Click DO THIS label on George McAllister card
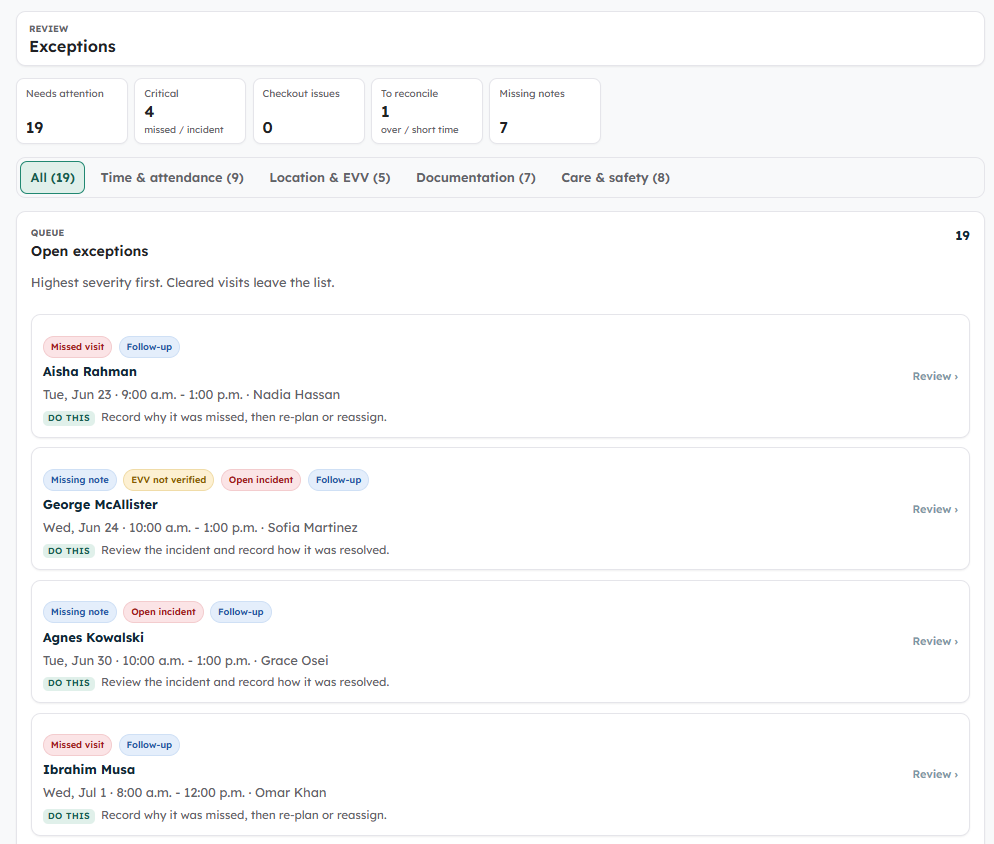994x844 pixels. point(69,551)
